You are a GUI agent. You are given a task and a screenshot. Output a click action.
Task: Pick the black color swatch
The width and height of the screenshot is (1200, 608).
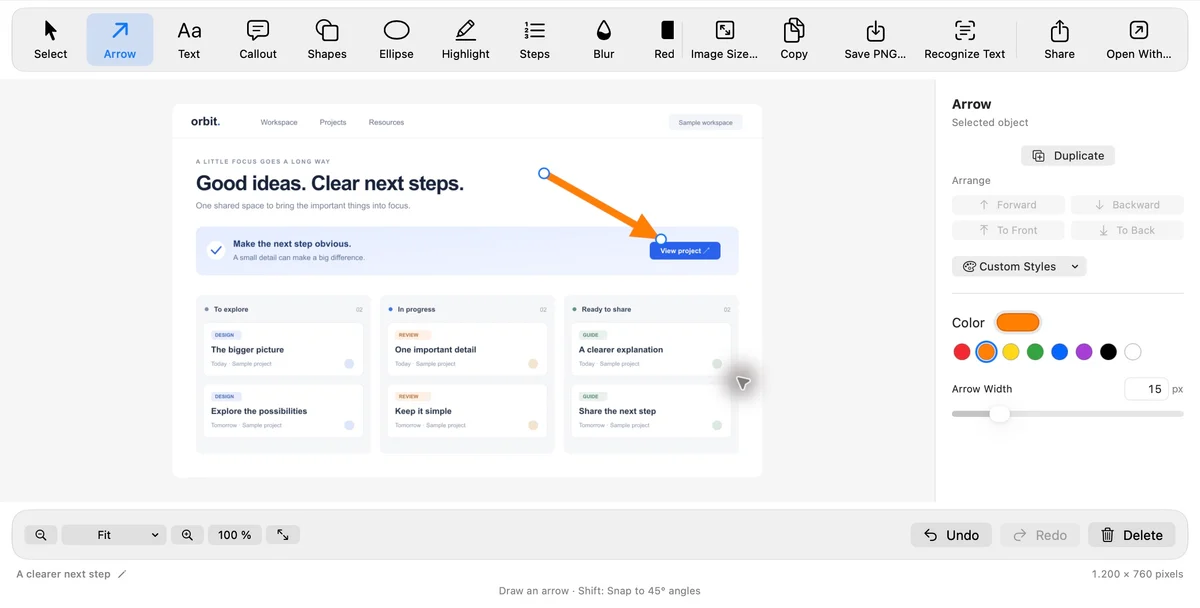tap(1108, 352)
